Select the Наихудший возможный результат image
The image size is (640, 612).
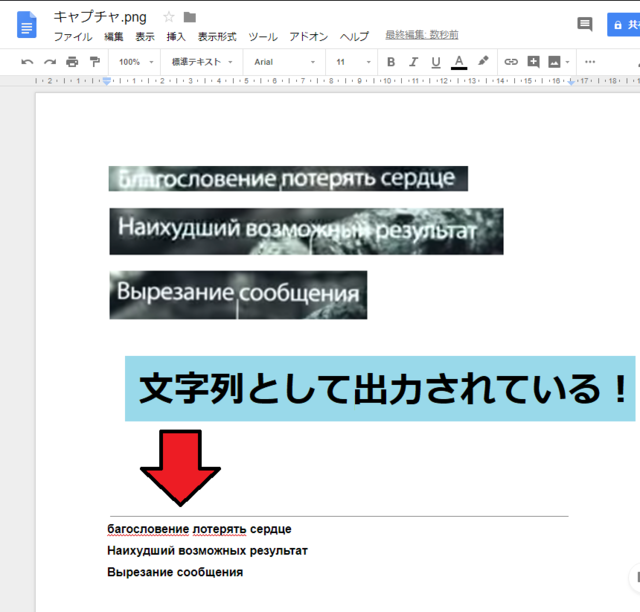(x=307, y=231)
